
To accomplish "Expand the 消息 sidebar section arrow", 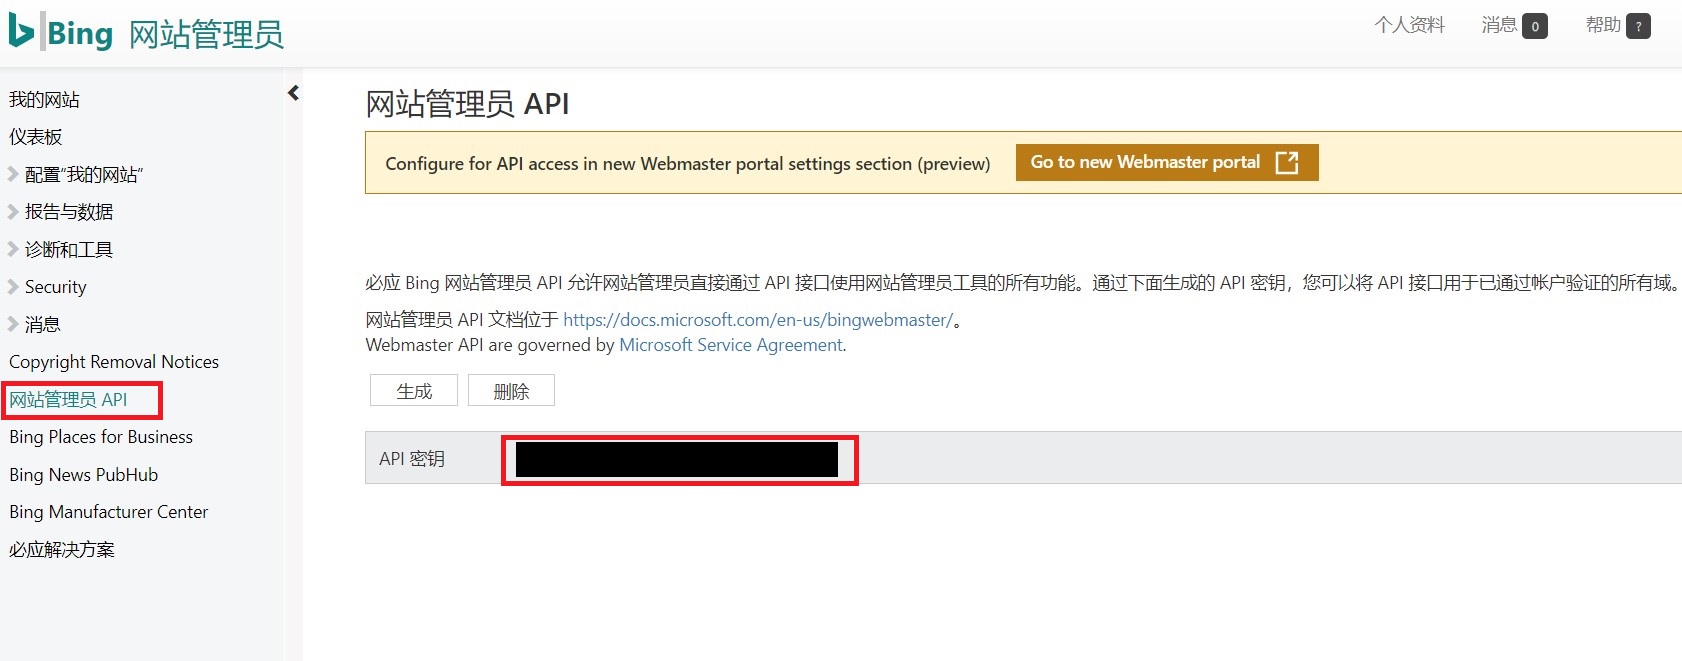I will pos(13,324).
